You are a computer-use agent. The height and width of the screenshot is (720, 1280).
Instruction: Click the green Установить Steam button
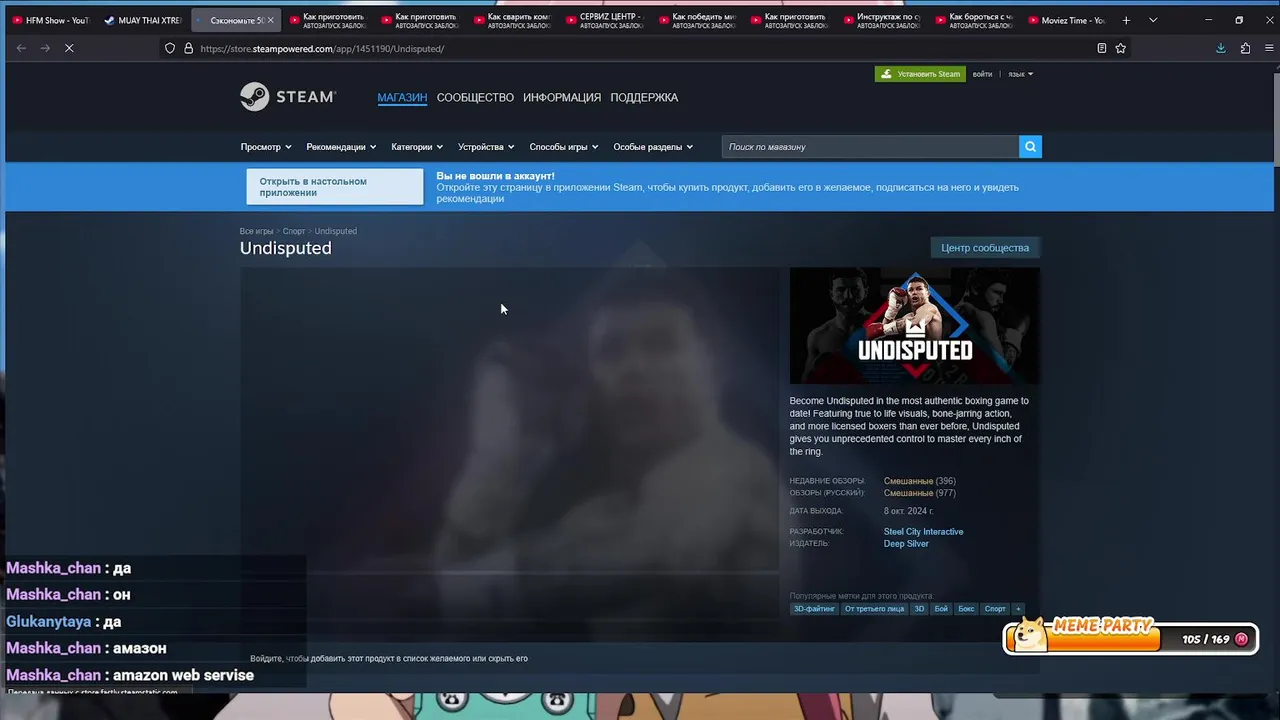click(920, 74)
